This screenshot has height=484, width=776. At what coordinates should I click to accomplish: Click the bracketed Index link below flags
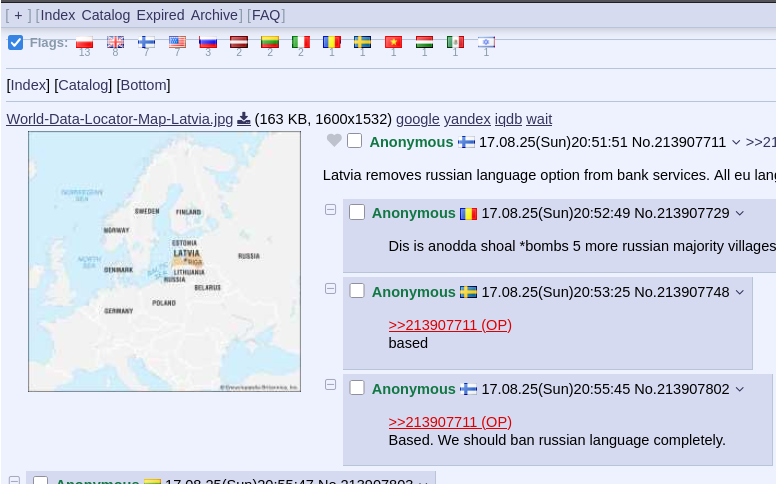28,85
